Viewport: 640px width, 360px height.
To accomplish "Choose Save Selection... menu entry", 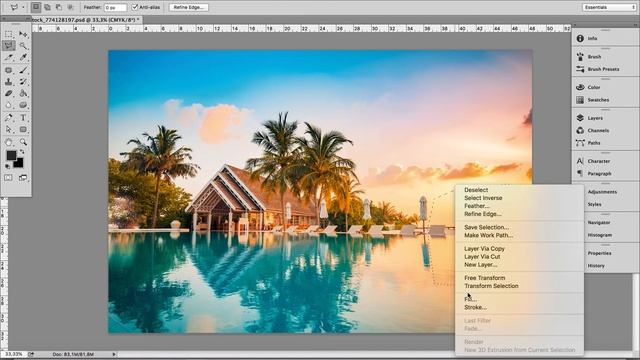I will [486, 227].
